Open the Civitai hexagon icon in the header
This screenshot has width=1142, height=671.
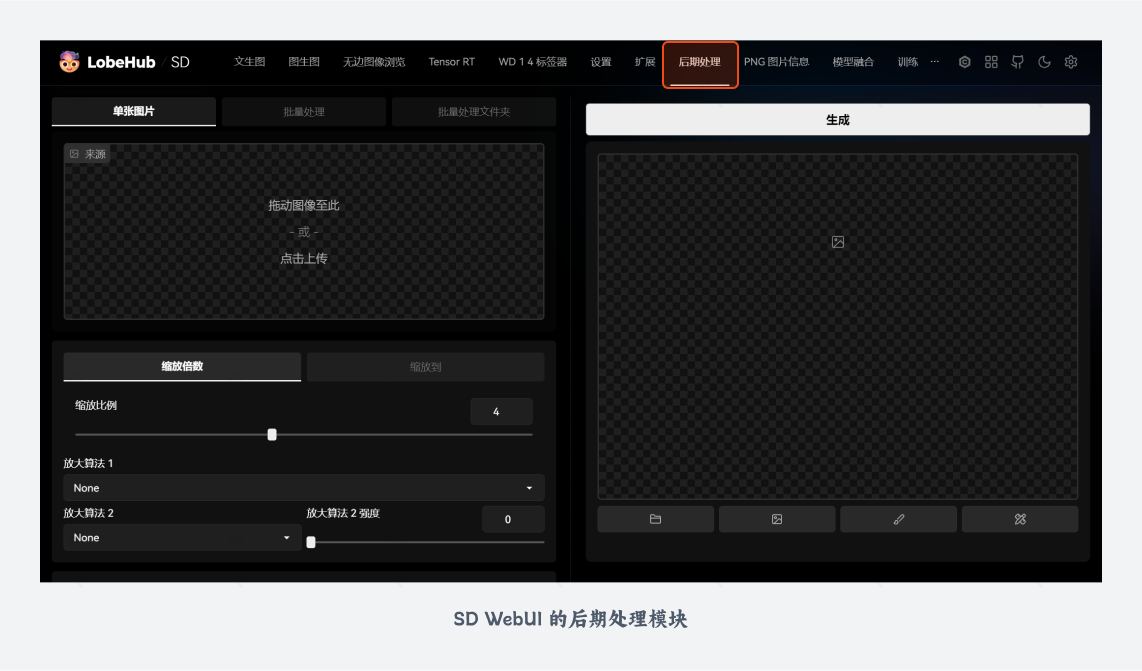coord(964,62)
